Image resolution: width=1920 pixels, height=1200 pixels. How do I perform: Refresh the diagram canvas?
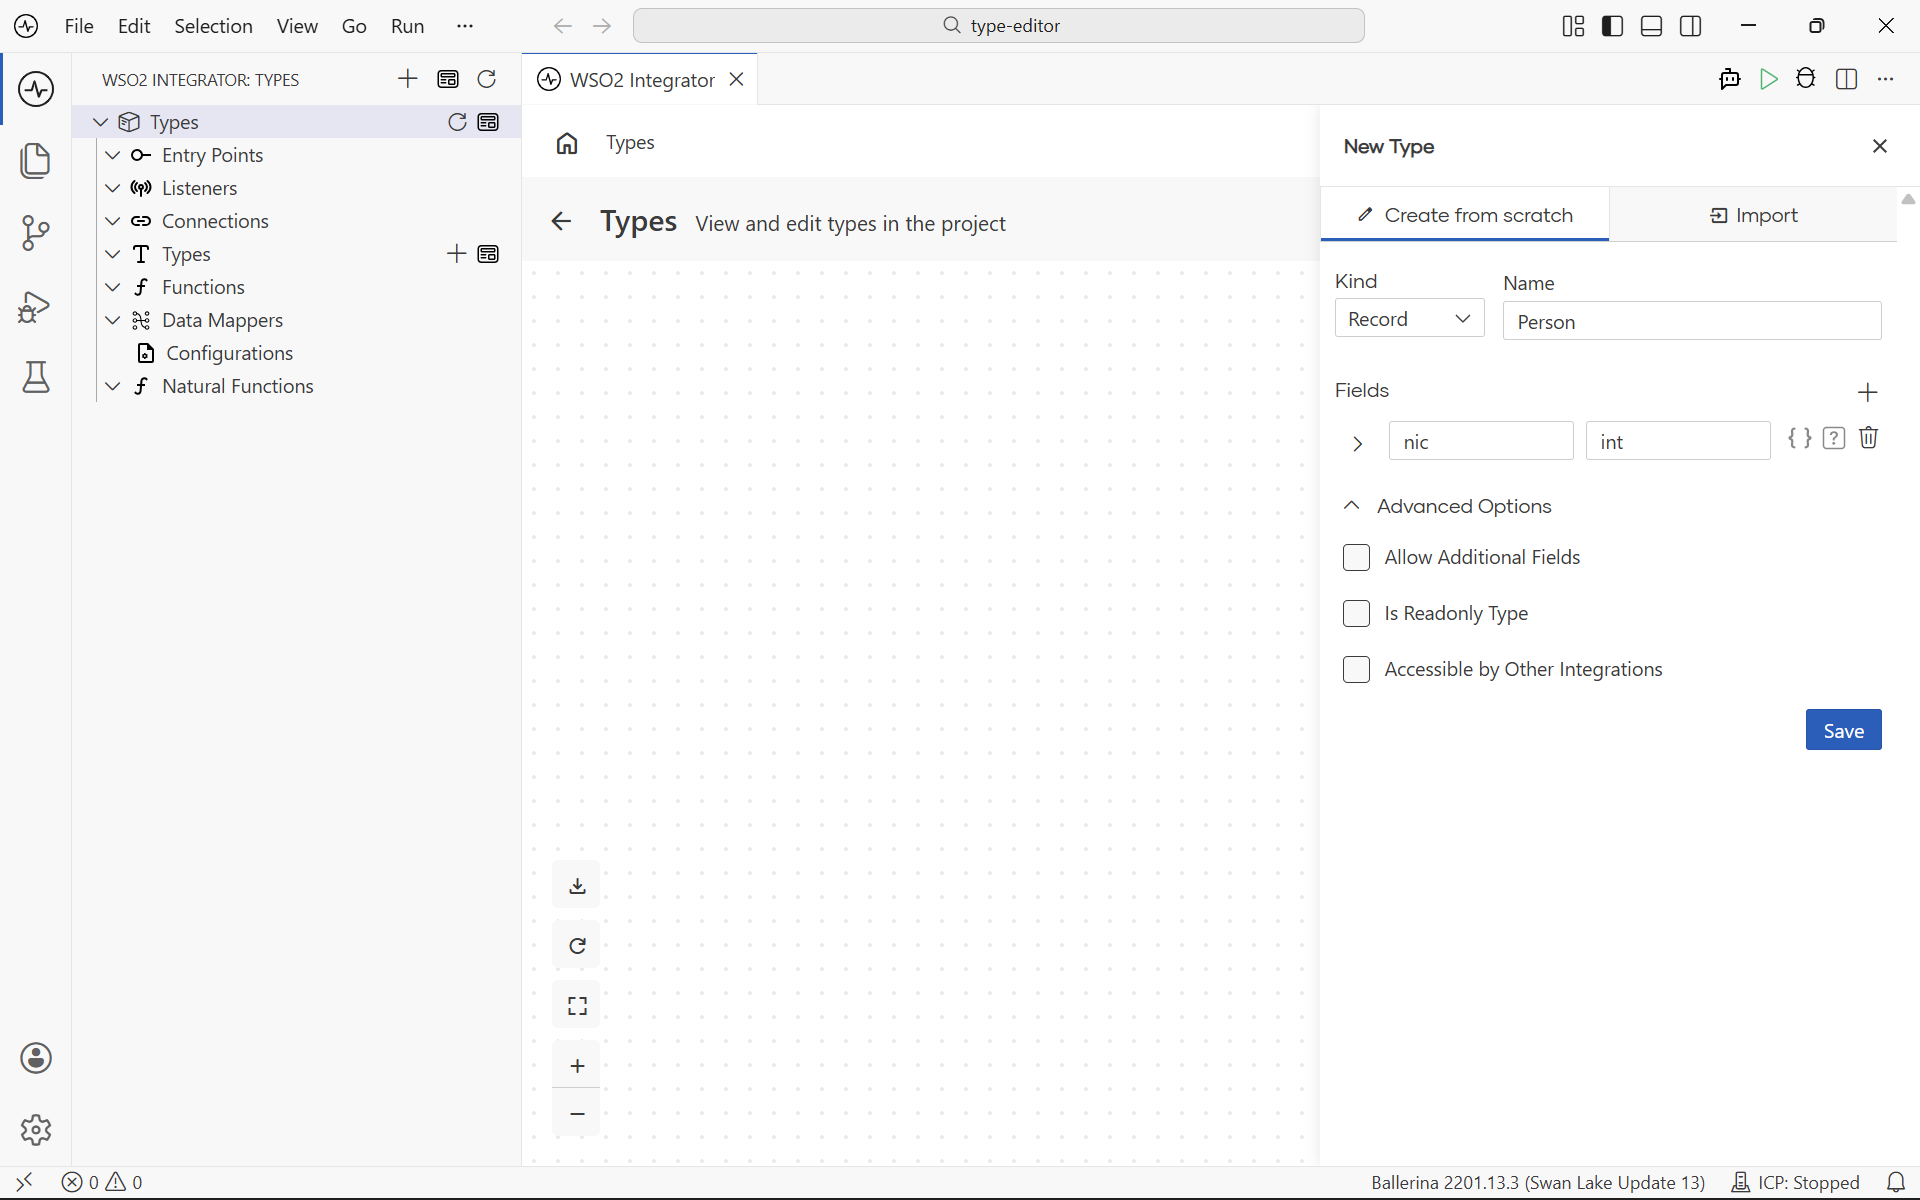(x=577, y=946)
